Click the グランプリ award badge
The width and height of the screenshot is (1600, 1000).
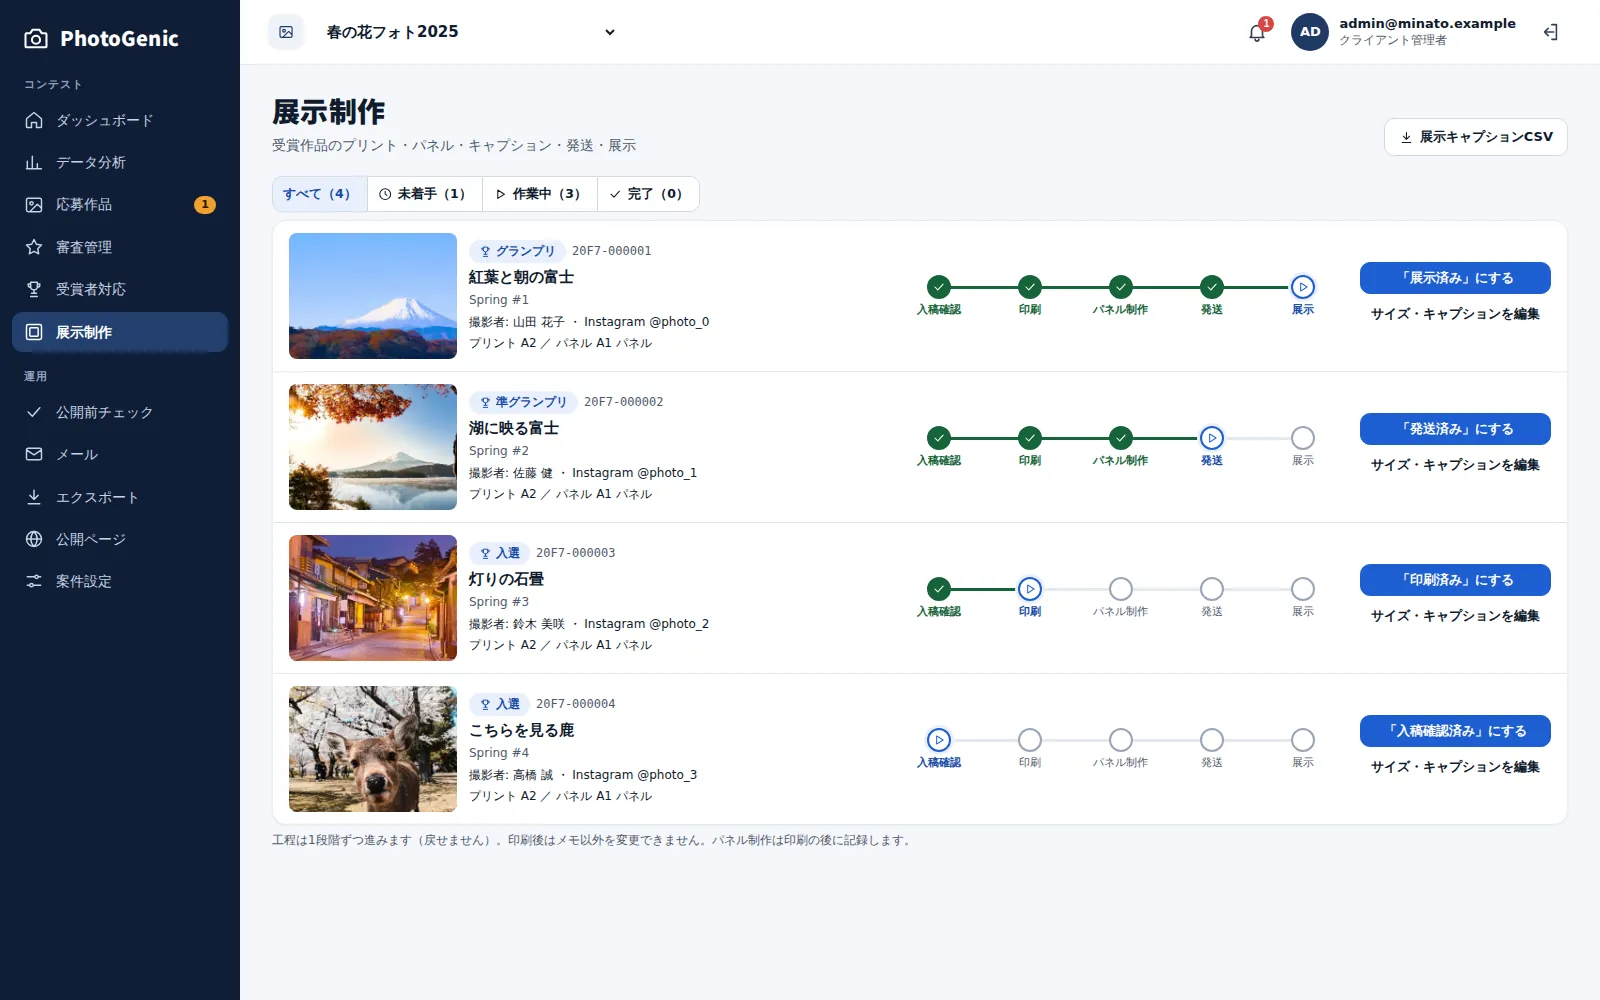point(517,251)
